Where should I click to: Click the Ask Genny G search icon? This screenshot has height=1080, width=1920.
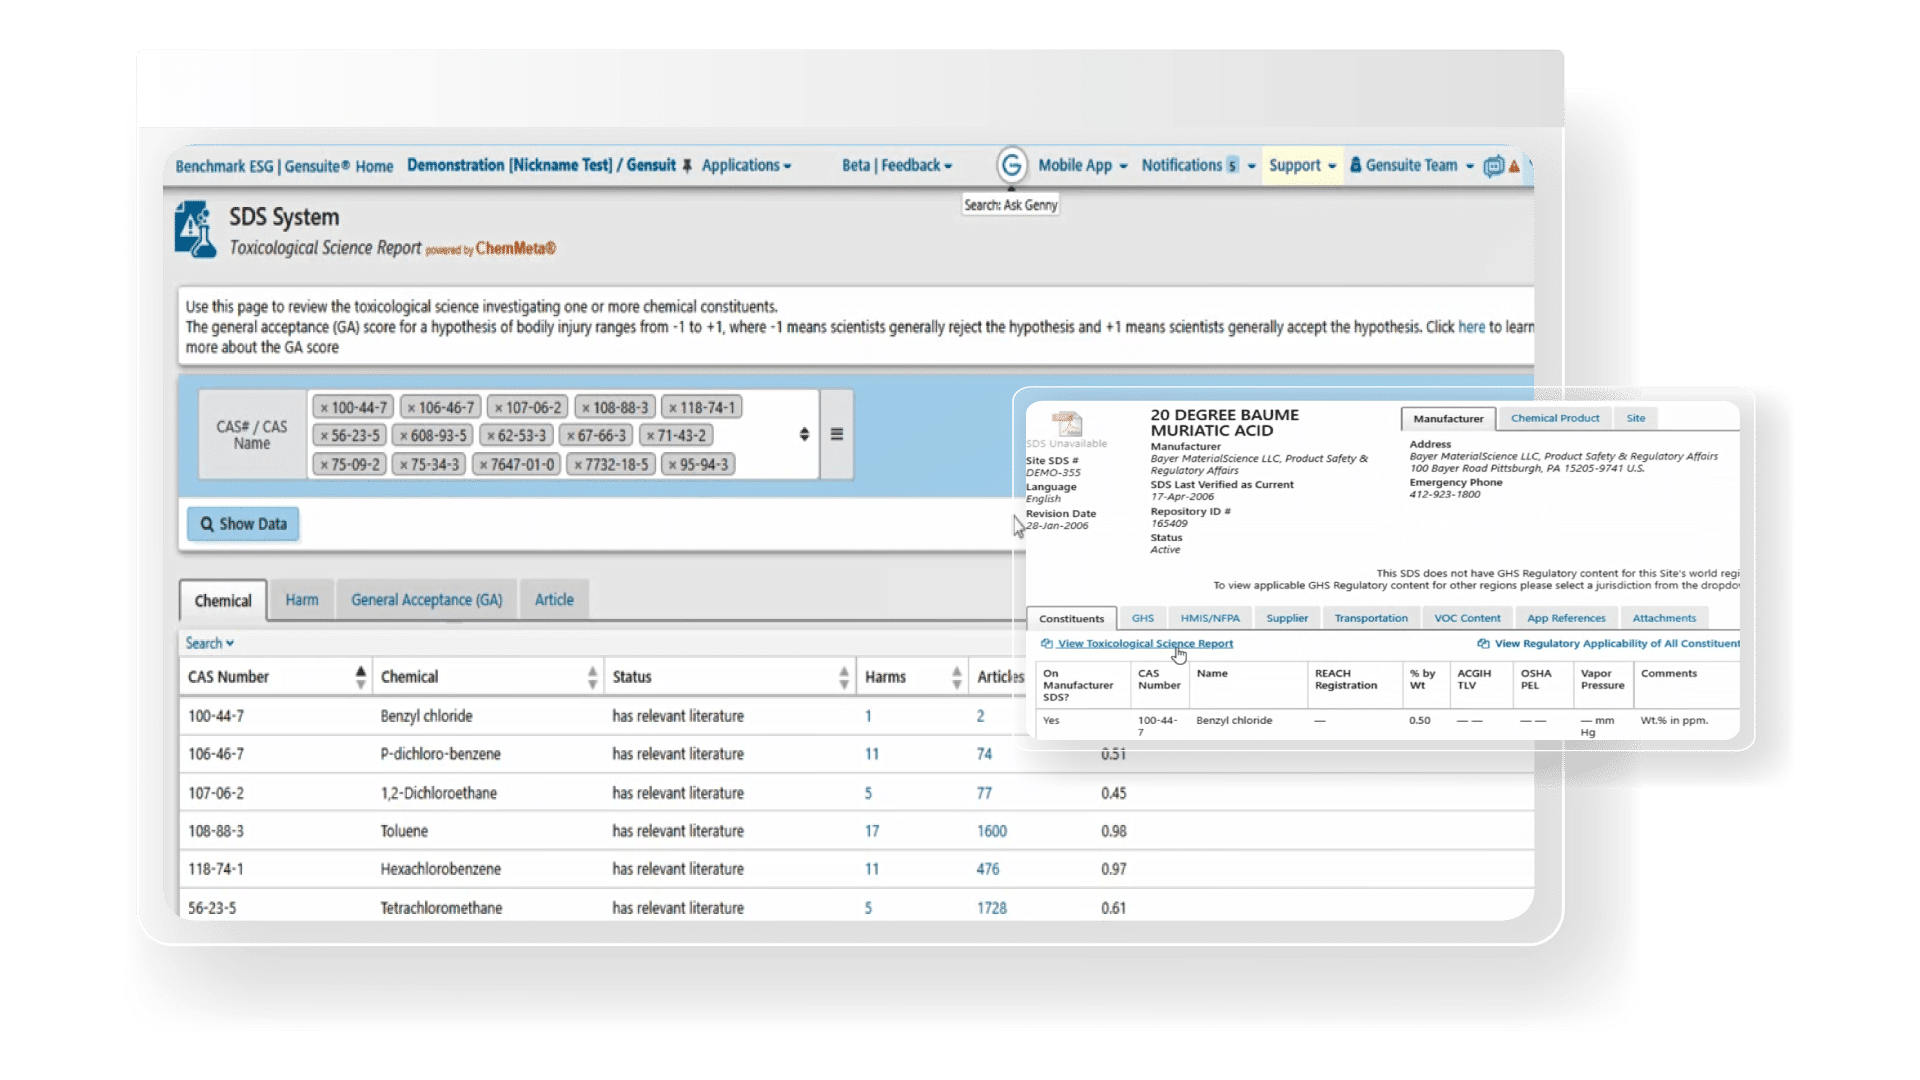(x=1011, y=165)
